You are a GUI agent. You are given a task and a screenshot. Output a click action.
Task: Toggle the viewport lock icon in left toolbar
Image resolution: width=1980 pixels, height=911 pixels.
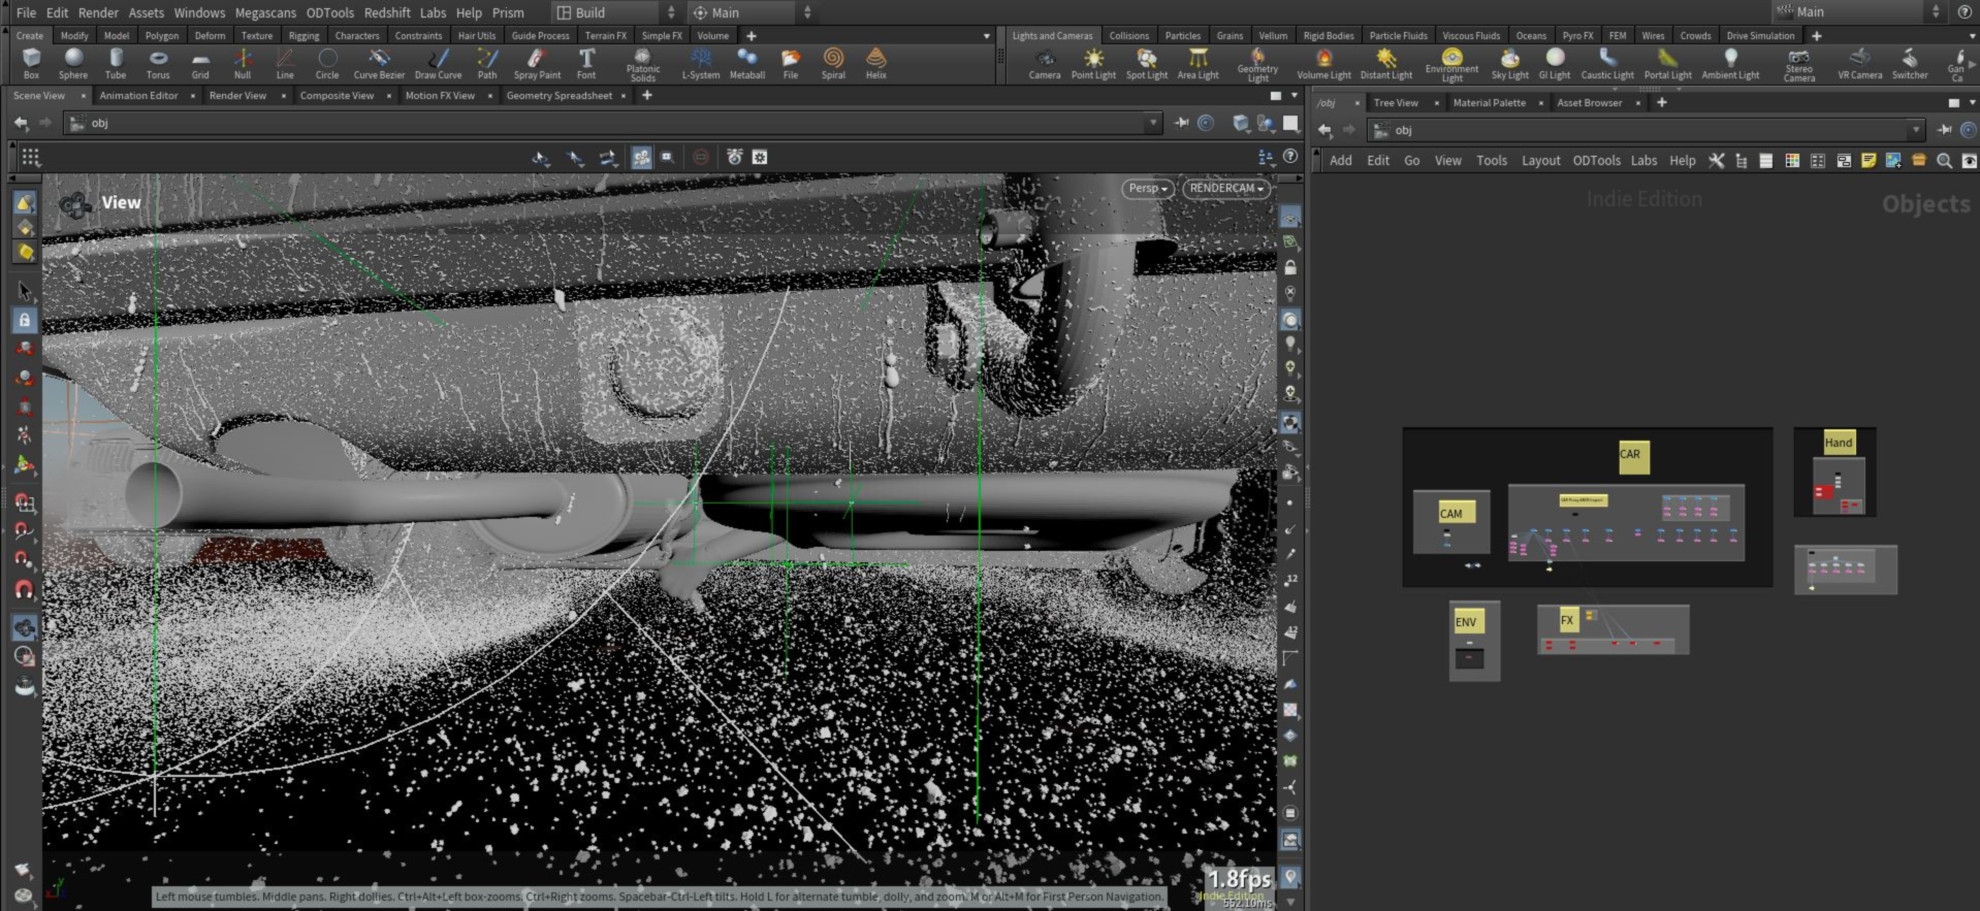coord(25,320)
